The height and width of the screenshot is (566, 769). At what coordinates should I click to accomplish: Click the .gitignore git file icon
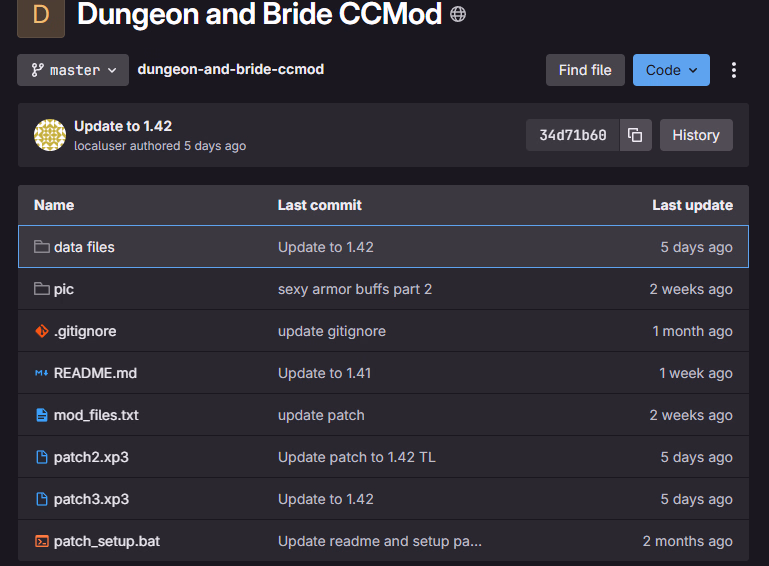click(x=42, y=331)
